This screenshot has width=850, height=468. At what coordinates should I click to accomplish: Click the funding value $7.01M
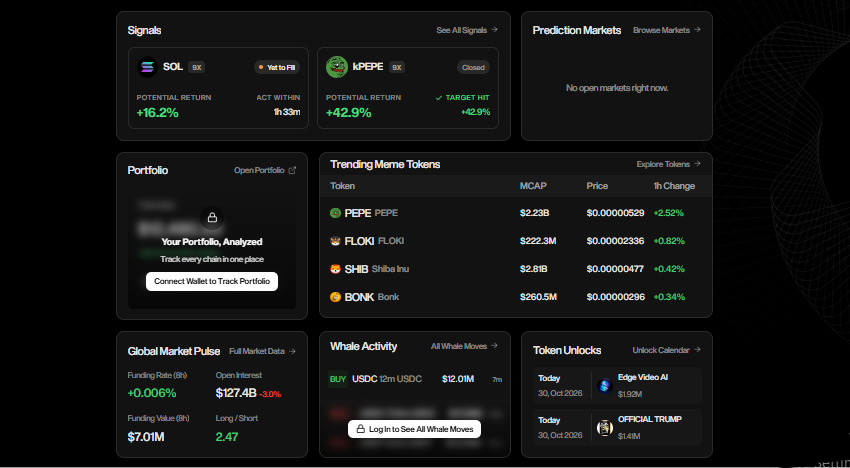[146, 437]
